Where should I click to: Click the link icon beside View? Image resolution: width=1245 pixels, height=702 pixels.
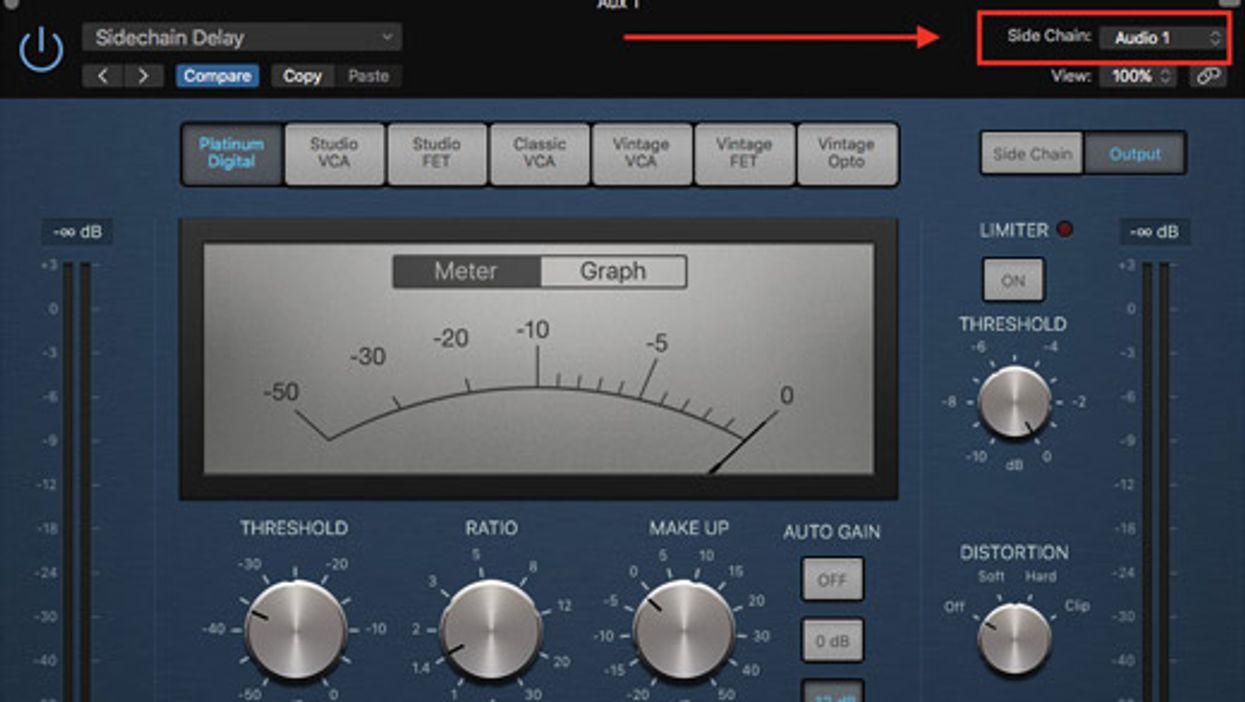pos(1208,76)
